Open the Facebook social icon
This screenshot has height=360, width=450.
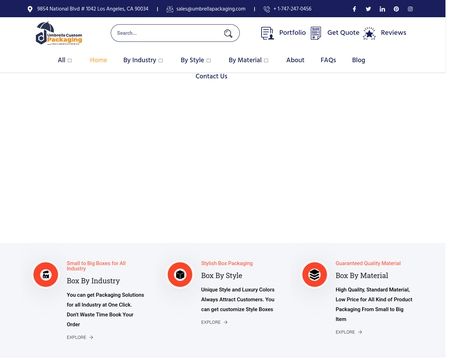(x=354, y=9)
